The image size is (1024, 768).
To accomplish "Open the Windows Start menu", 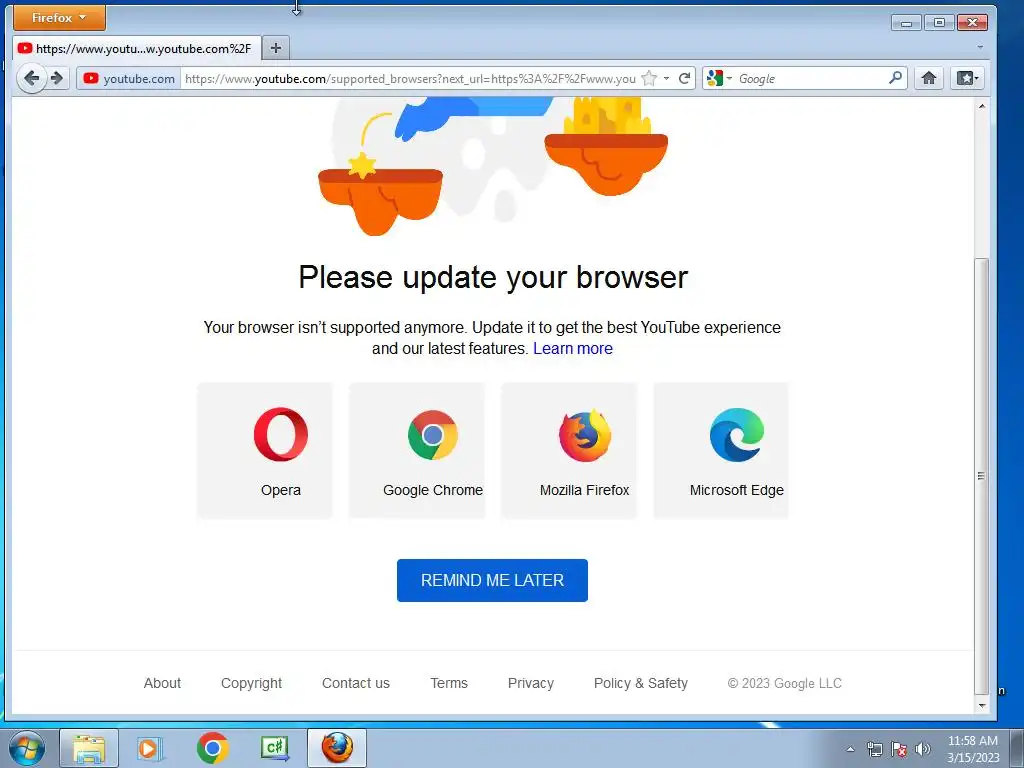I will (27, 748).
